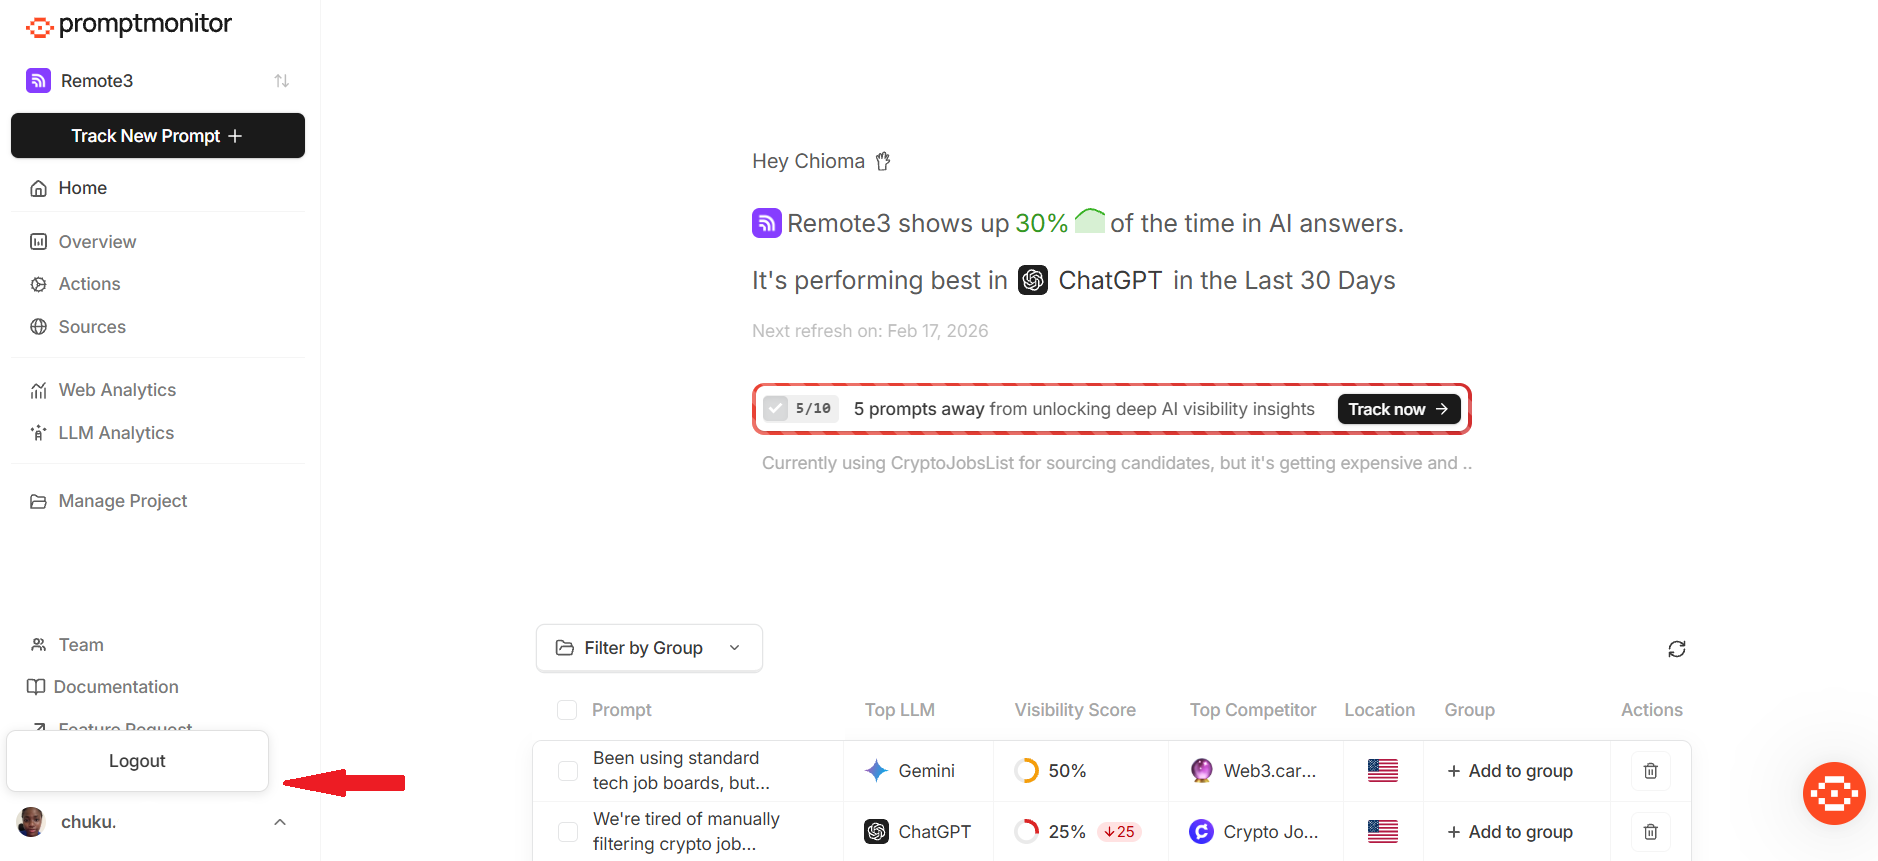Click the Track New Prompt button

coord(158,136)
